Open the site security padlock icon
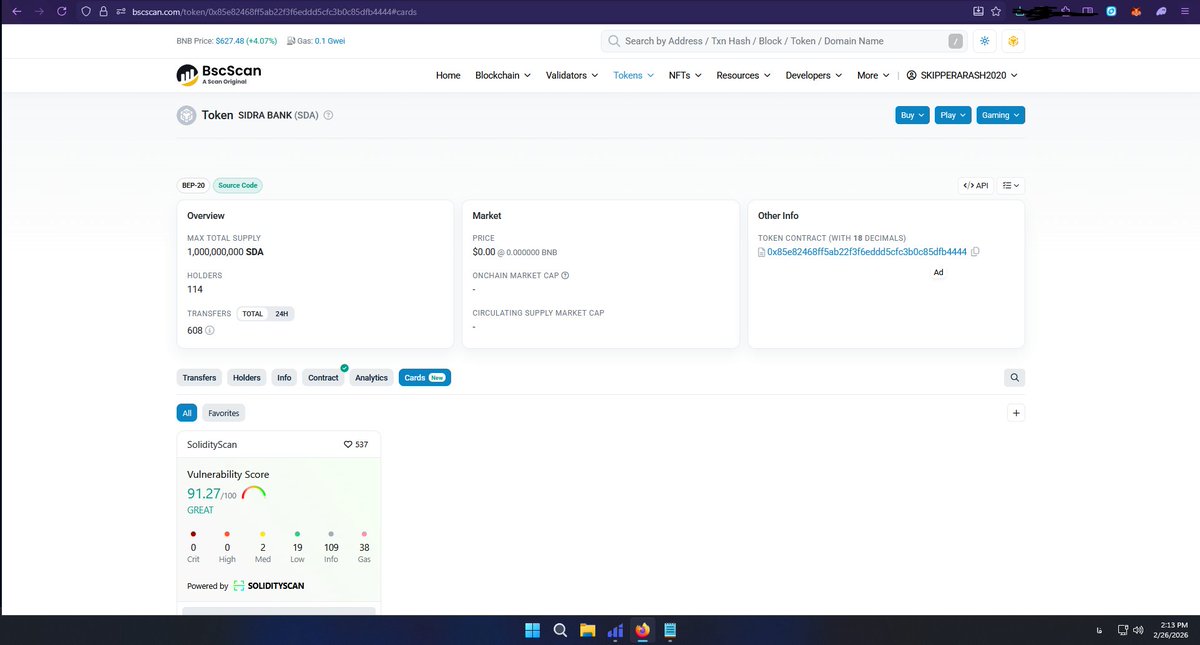The height and width of the screenshot is (645, 1200). click(x=102, y=11)
